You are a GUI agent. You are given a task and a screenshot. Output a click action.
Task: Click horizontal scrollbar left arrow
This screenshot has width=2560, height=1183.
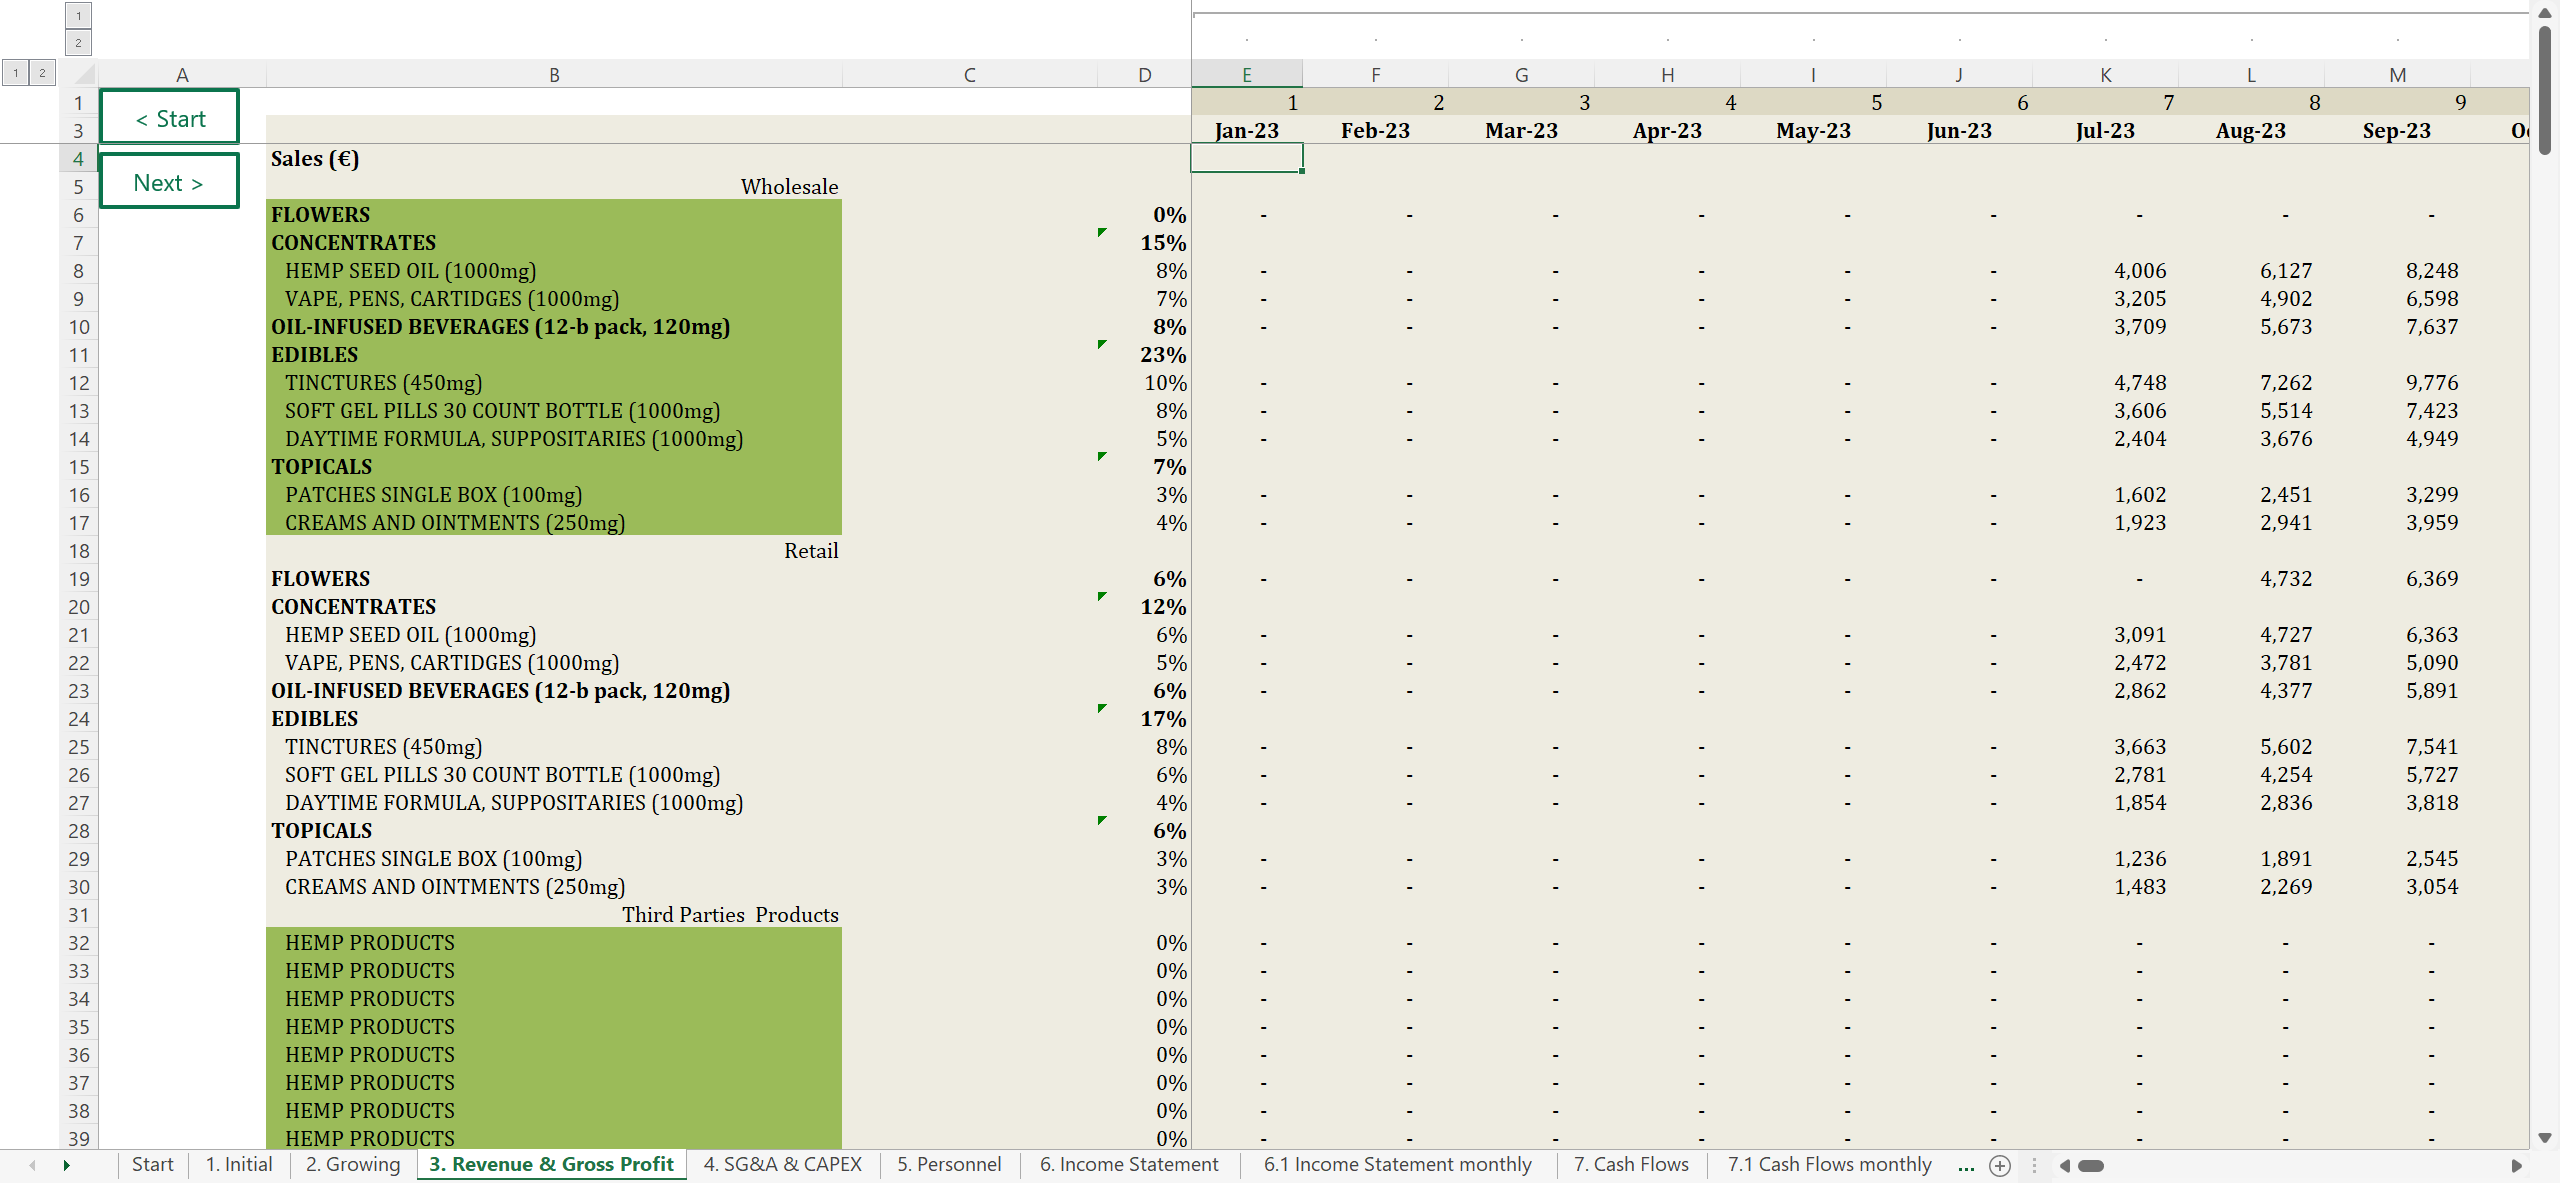(x=2064, y=1165)
